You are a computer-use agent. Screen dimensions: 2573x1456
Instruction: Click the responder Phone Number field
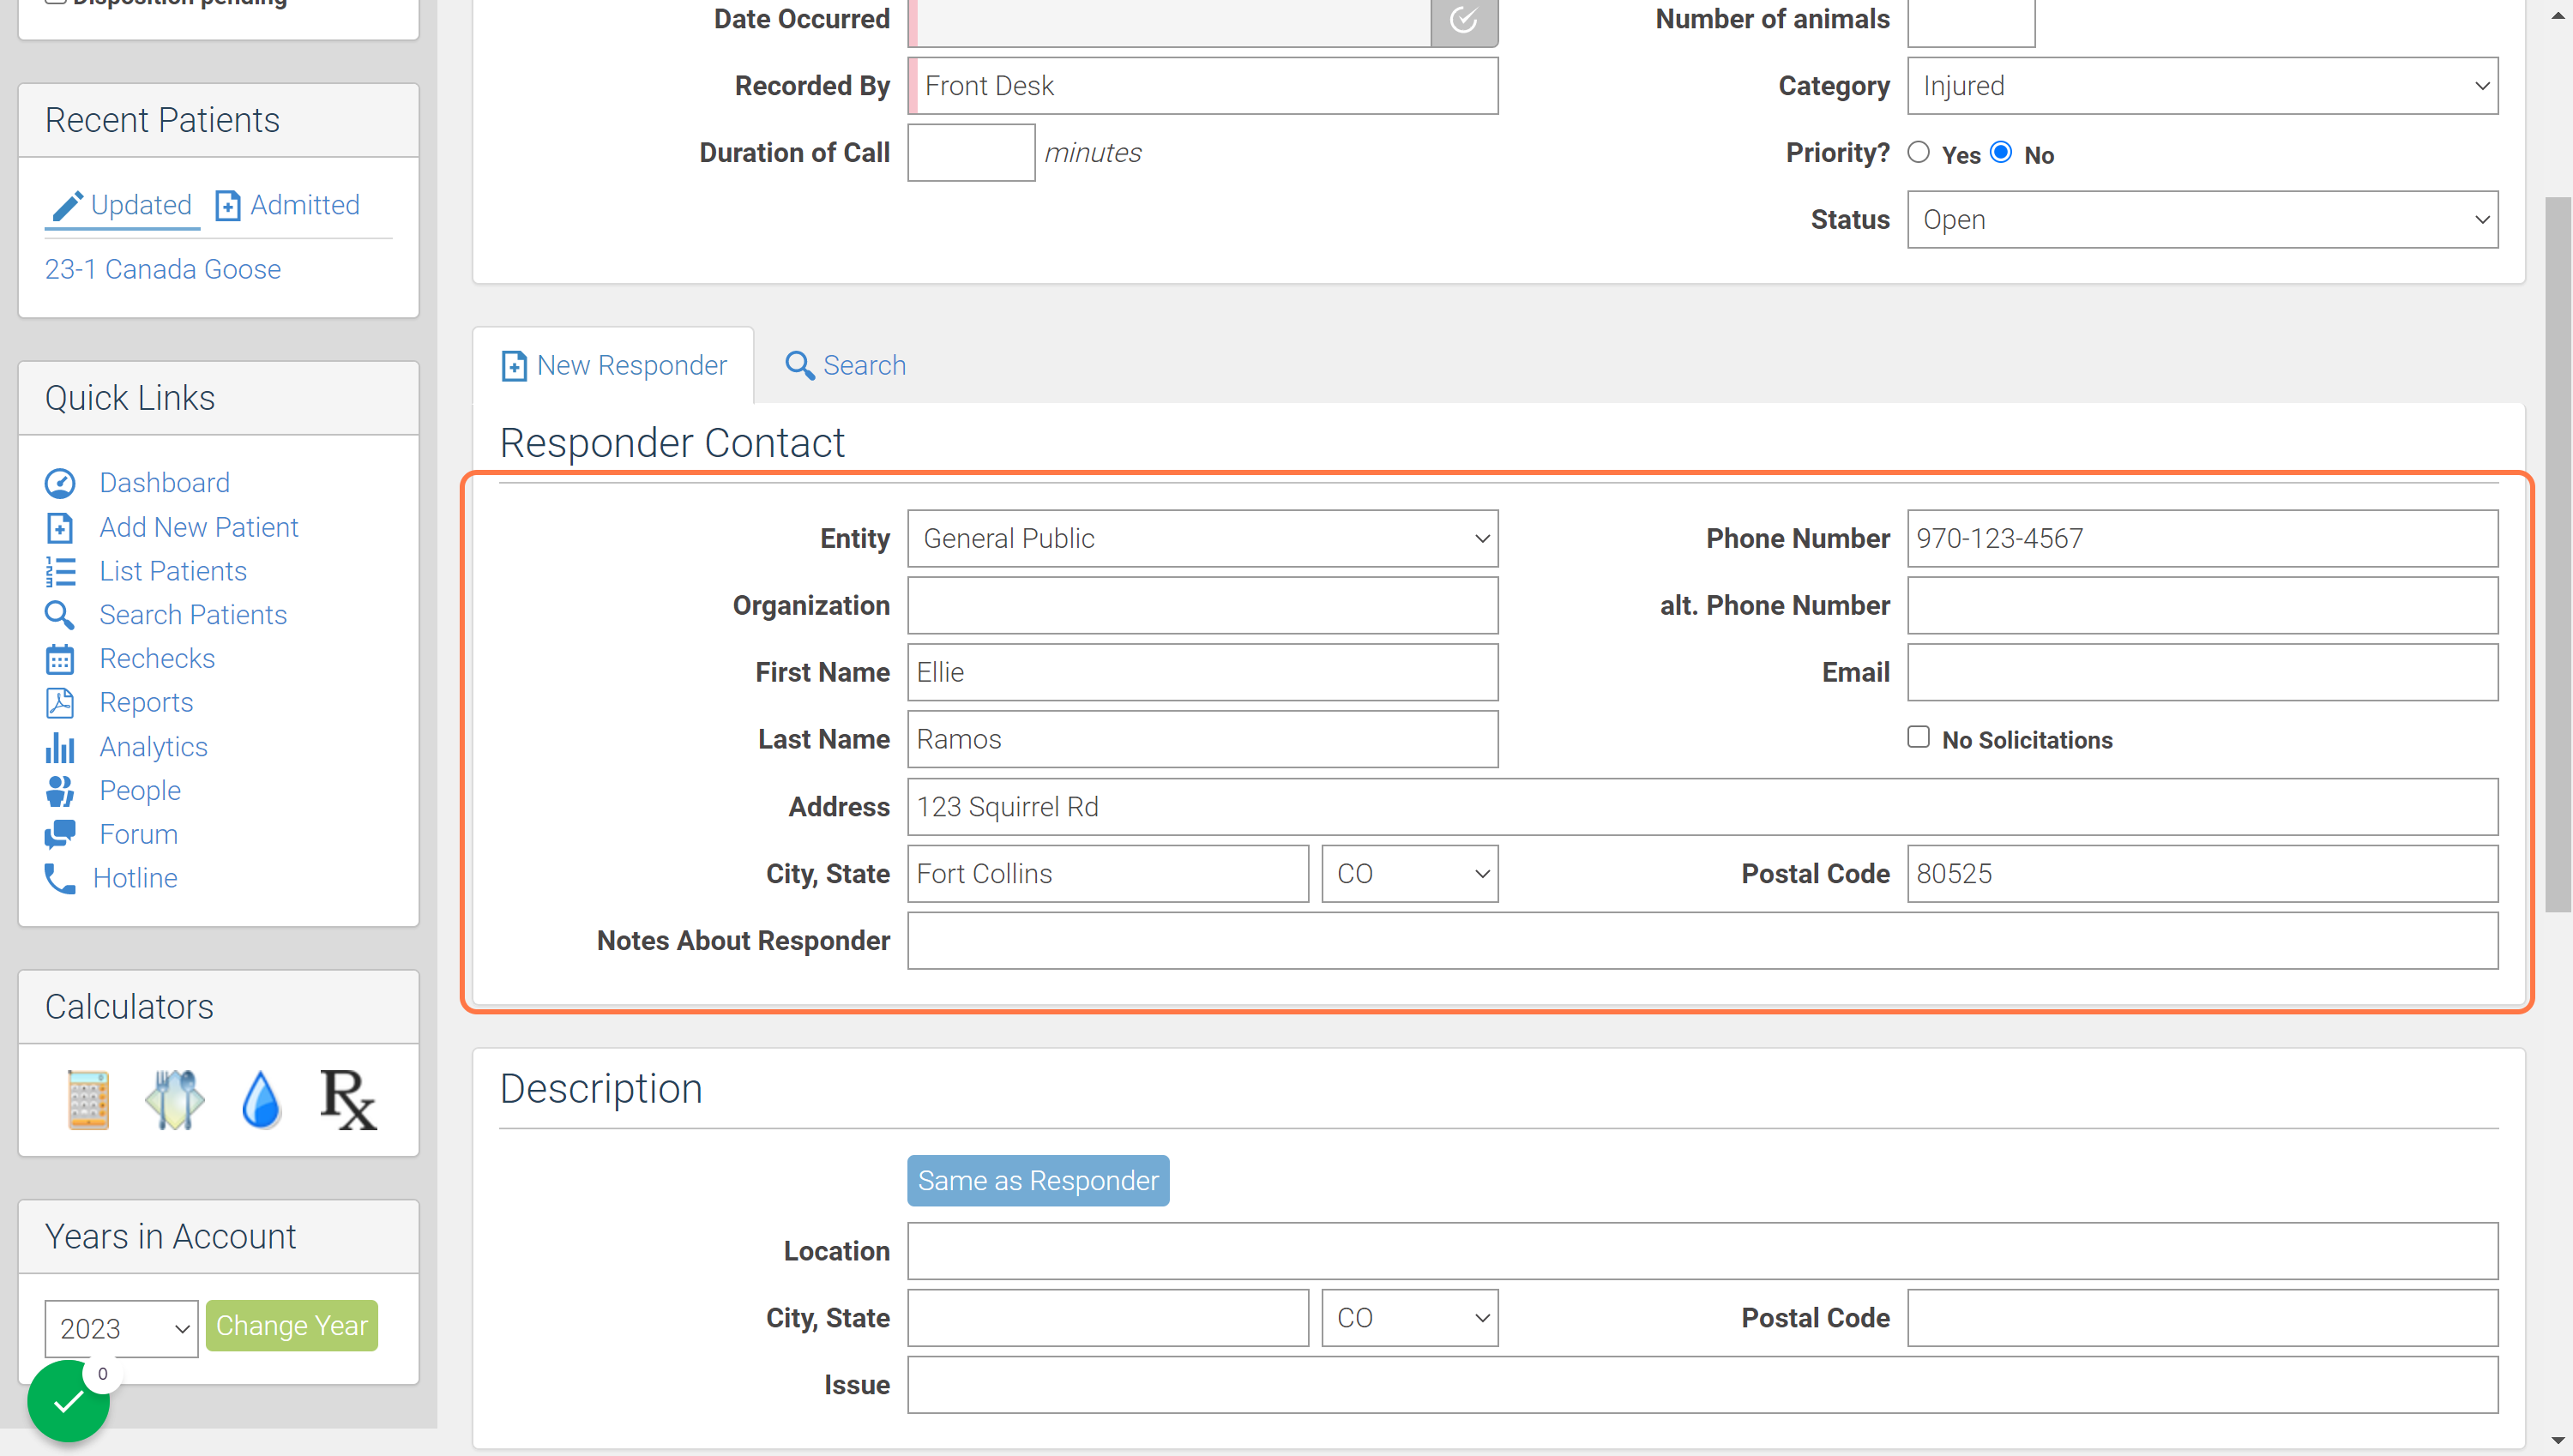click(x=2202, y=538)
